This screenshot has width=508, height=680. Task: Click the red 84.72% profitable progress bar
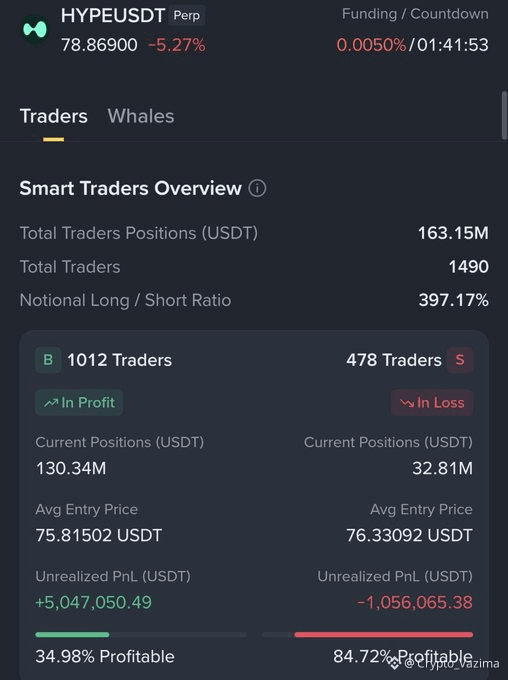pyautogui.click(x=383, y=634)
